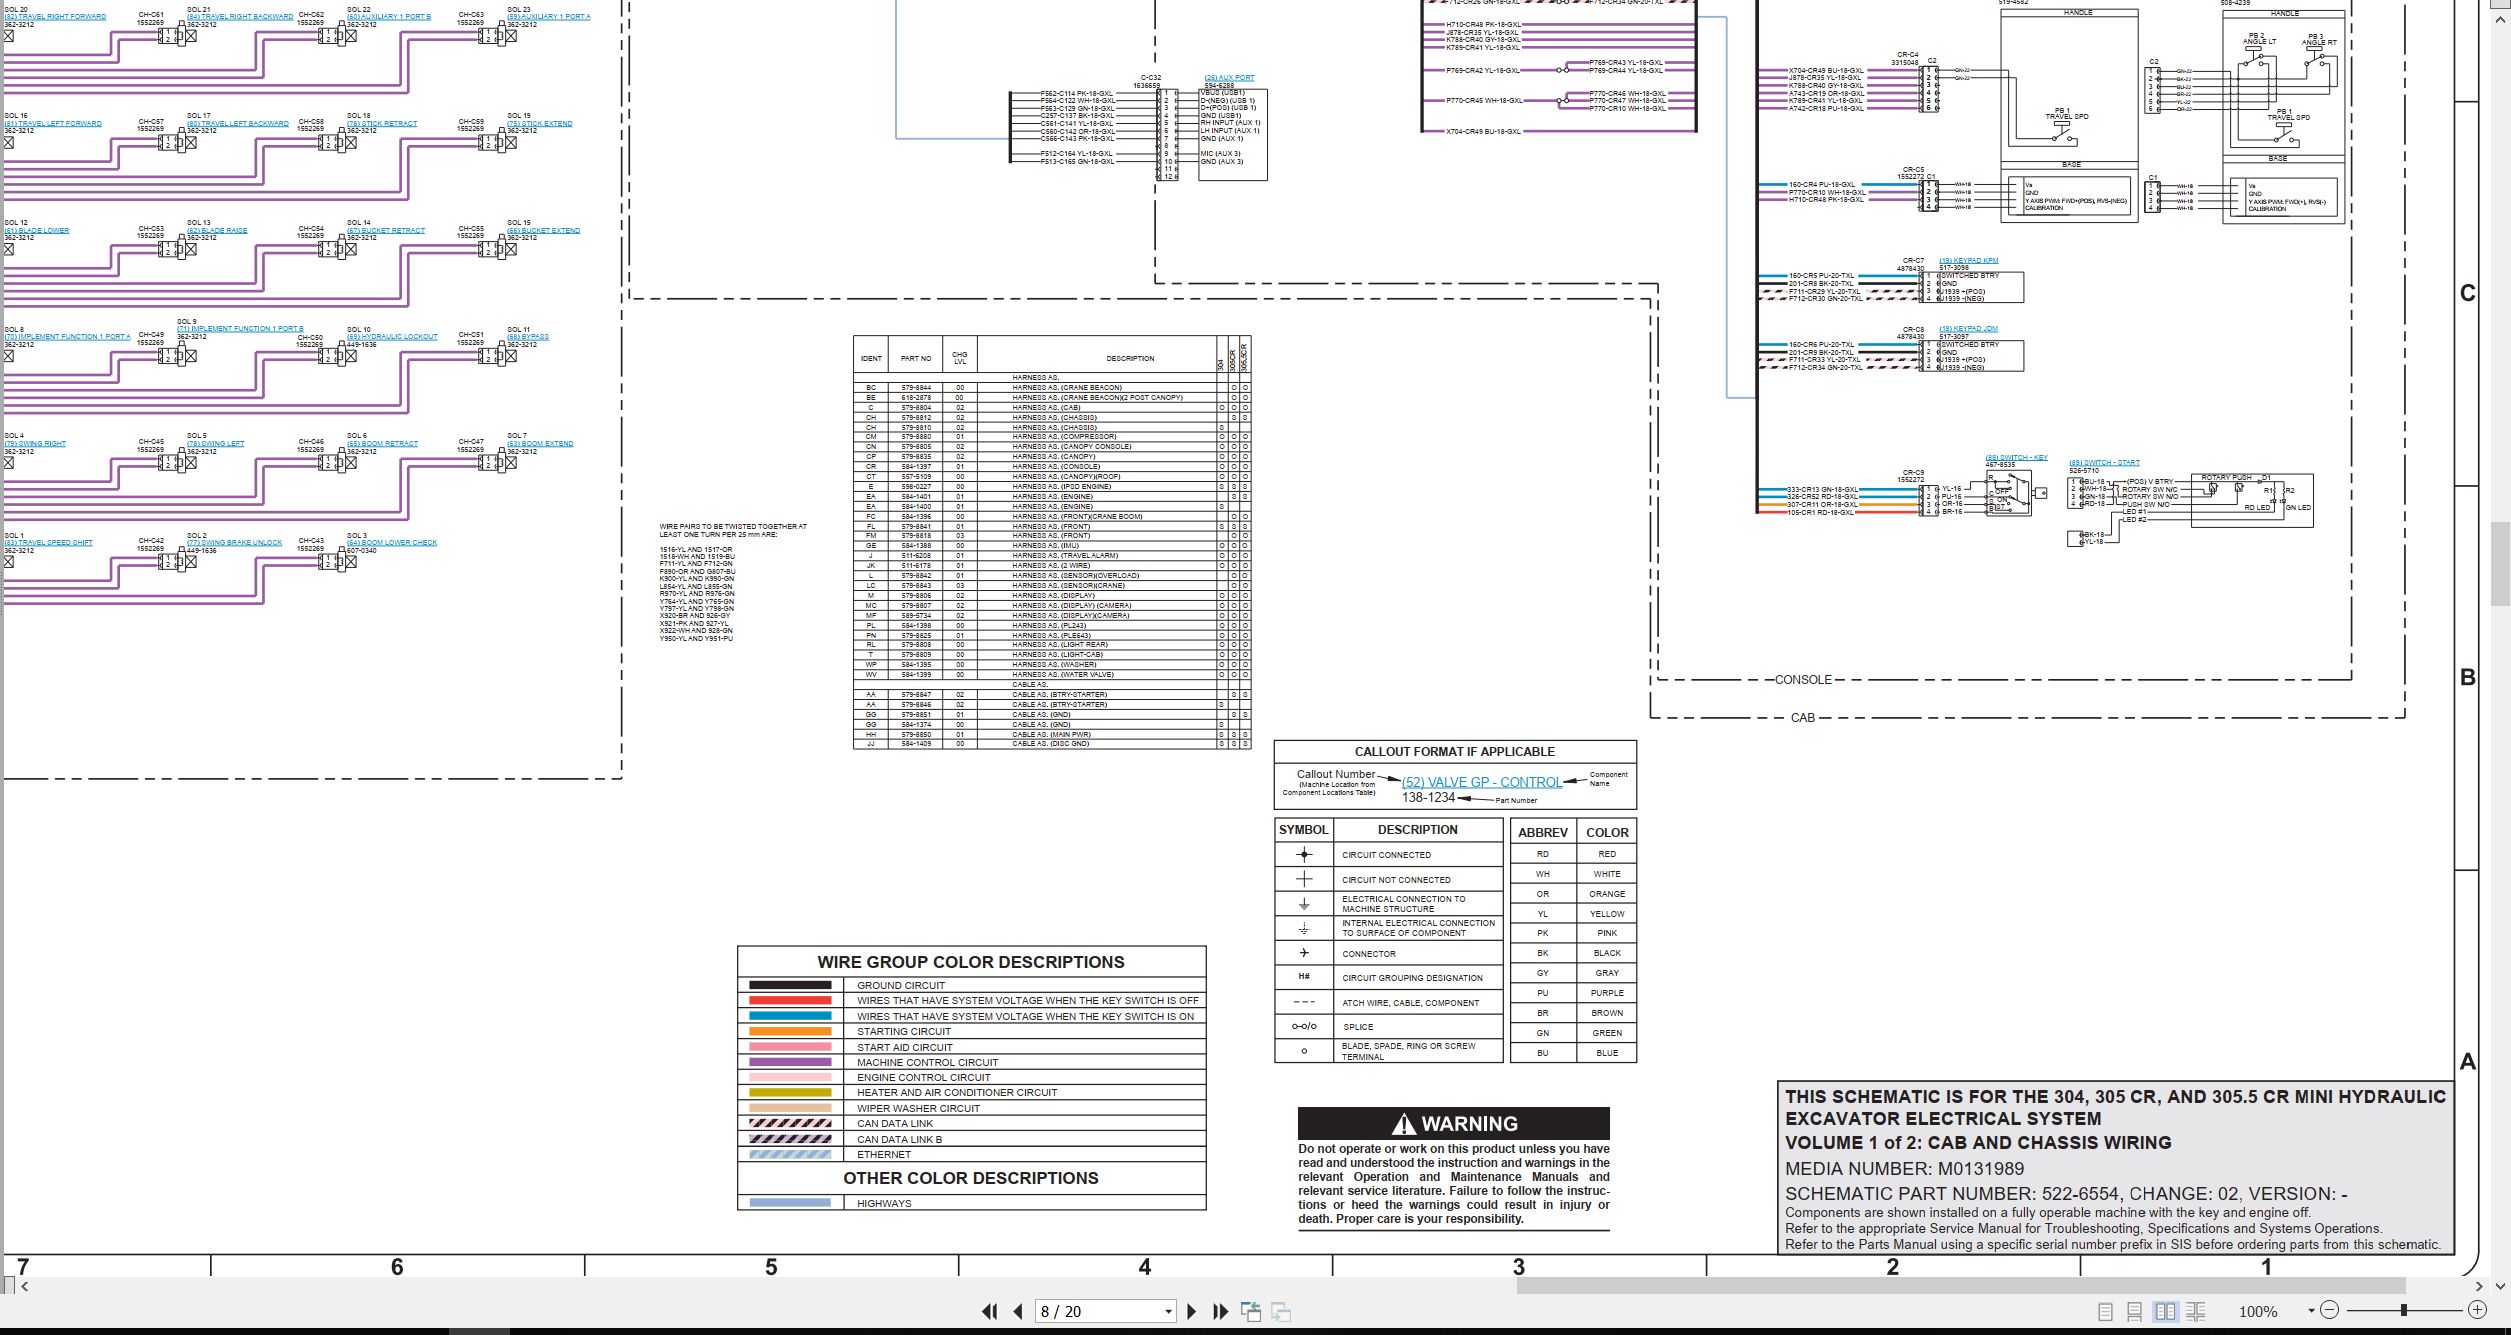Open the (82) TRAVEL RIGHT FORWARD link
This screenshot has width=2511, height=1335.
coord(55,17)
